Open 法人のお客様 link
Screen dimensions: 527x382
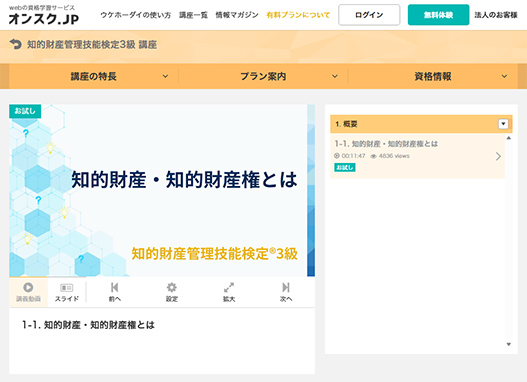click(x=496, y=15)
